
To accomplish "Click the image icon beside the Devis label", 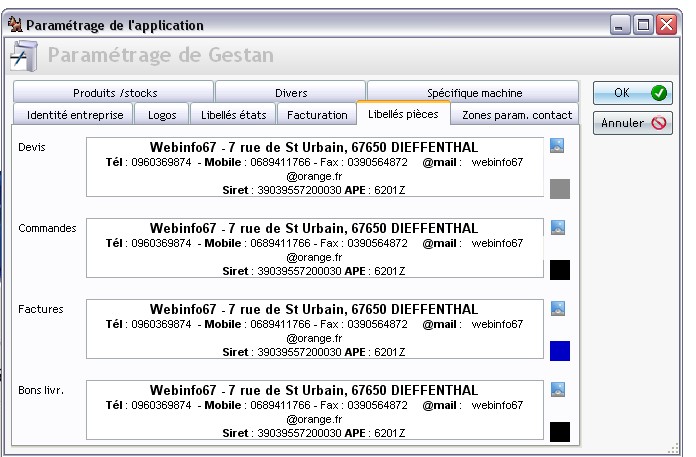I will 558,146.
